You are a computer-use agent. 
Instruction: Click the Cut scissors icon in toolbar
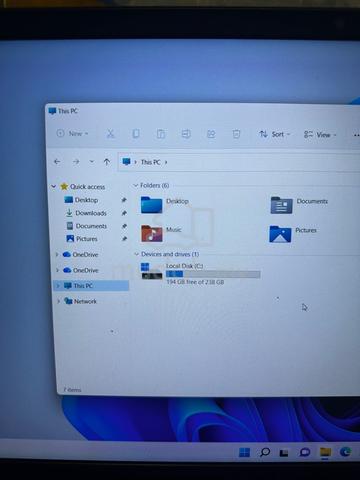point(110,134)
